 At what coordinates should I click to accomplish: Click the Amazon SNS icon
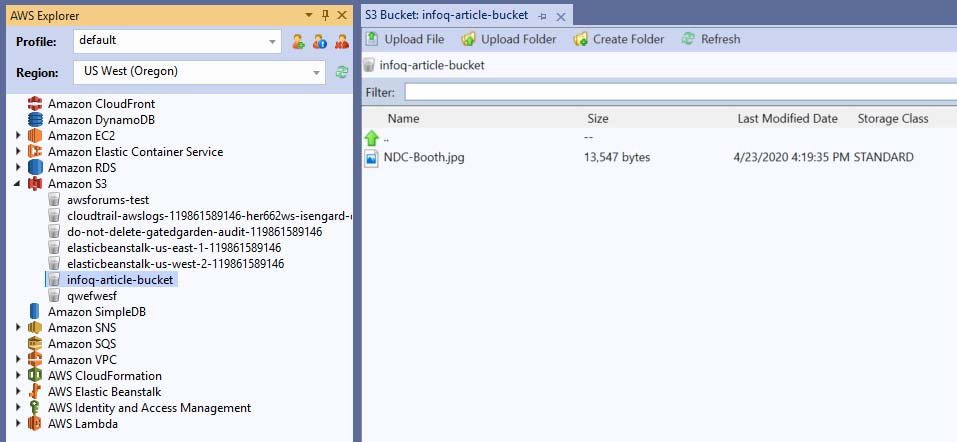coord(35,328)
